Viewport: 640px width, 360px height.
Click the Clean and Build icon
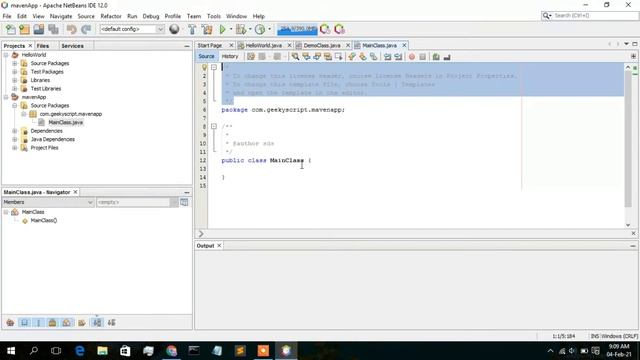click(x=207, y=29)
